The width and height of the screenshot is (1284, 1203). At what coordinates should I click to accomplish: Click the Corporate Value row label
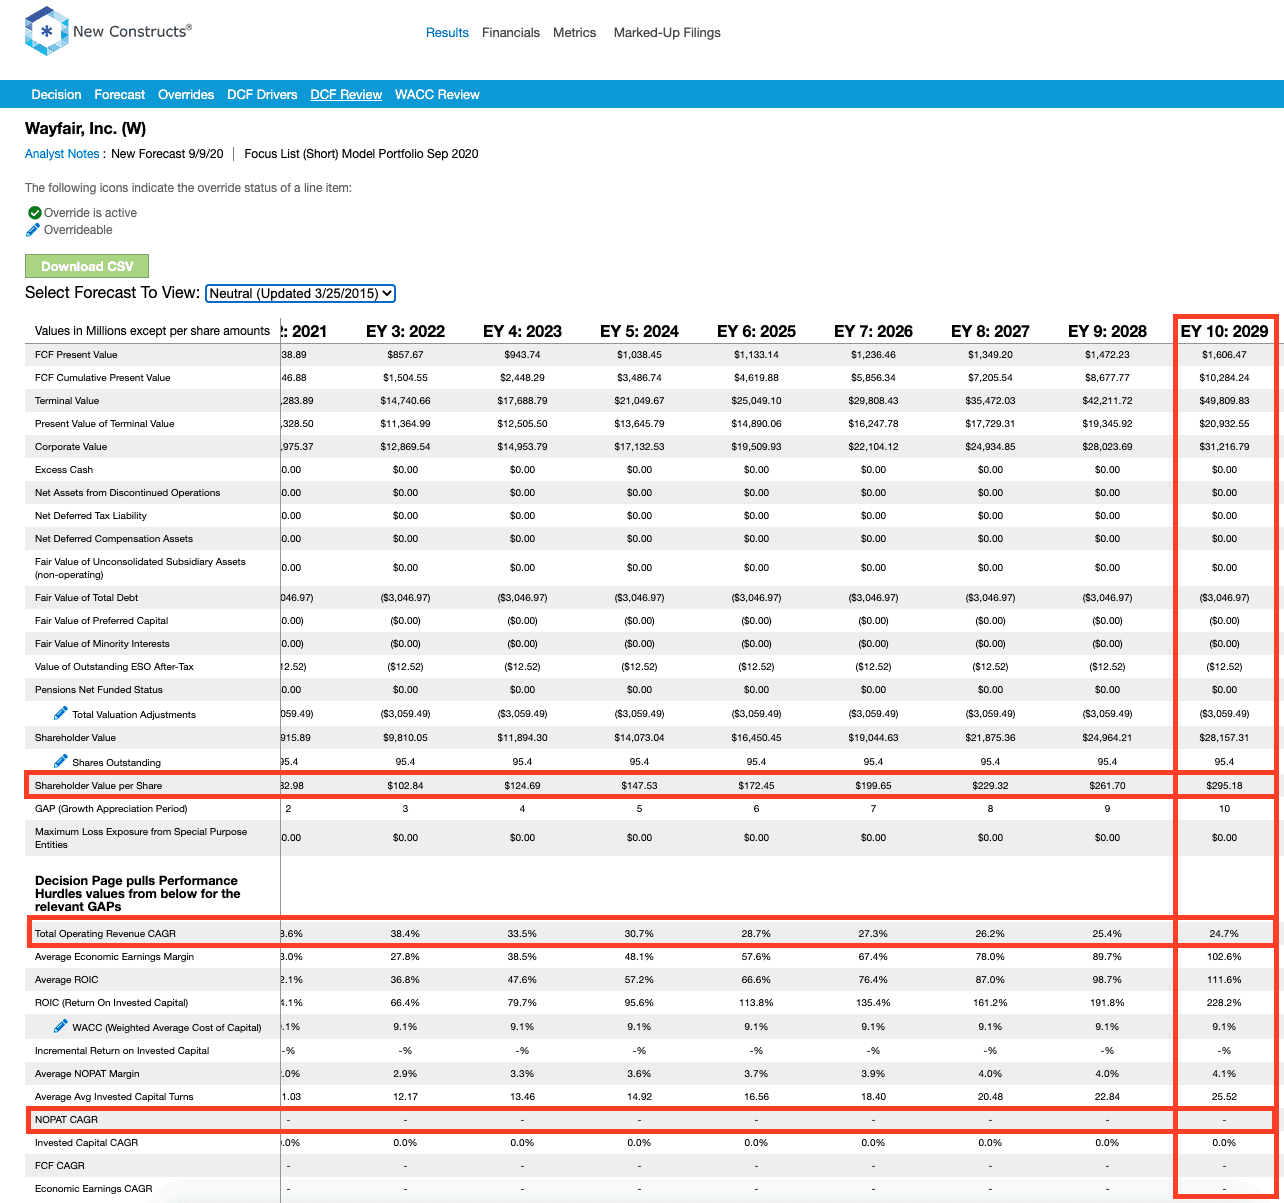pos(71,447)
